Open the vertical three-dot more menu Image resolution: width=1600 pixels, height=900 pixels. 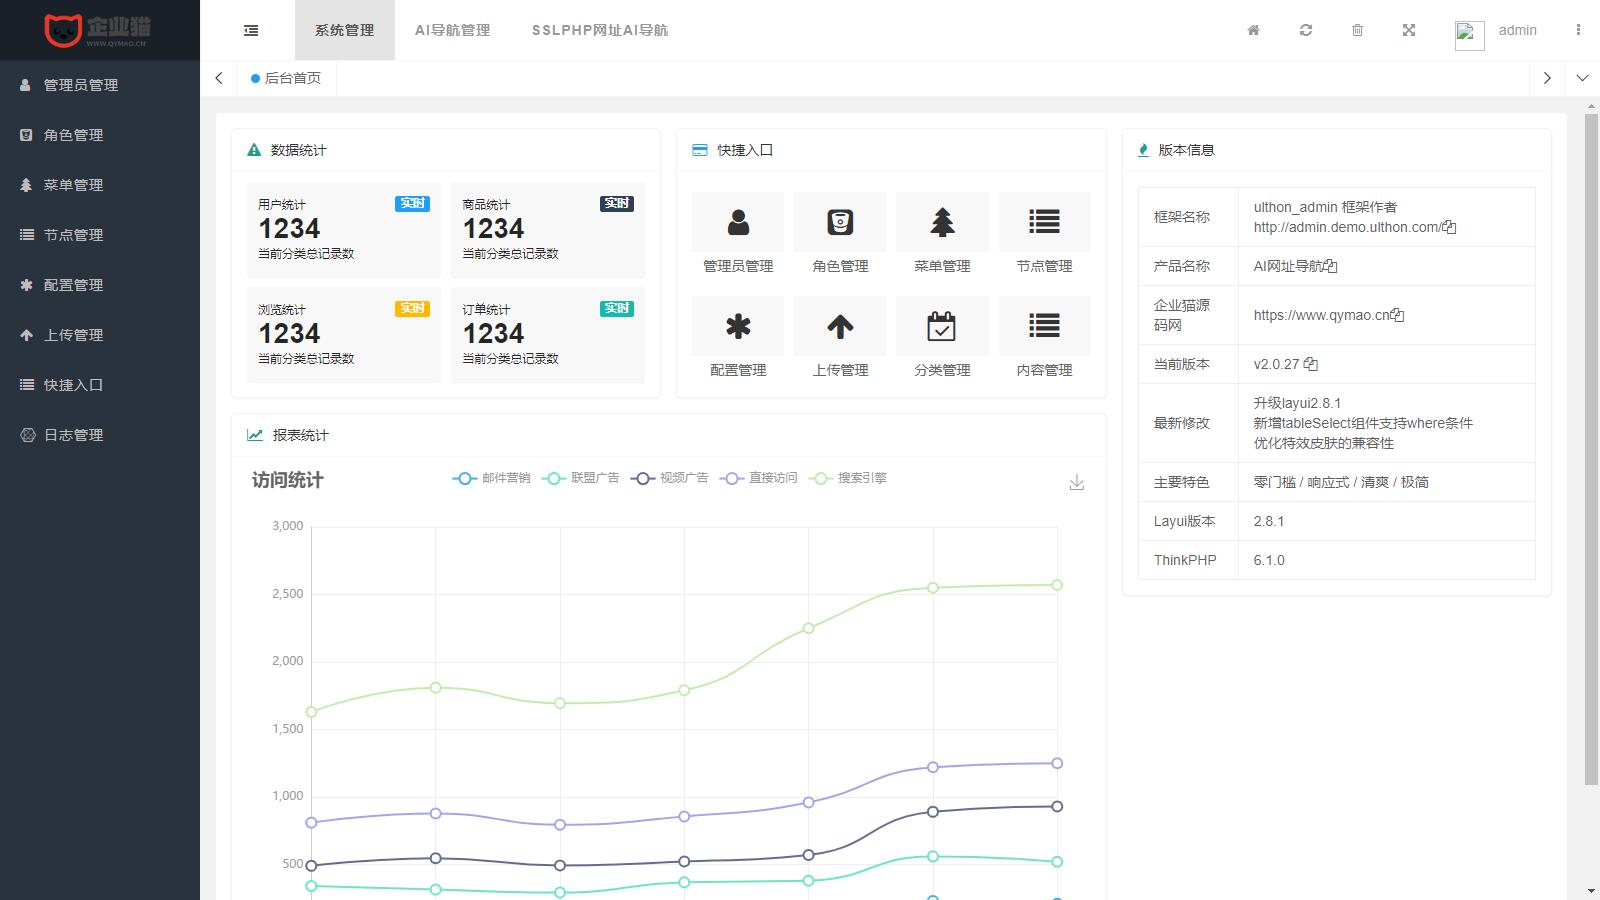point(1578,30)
